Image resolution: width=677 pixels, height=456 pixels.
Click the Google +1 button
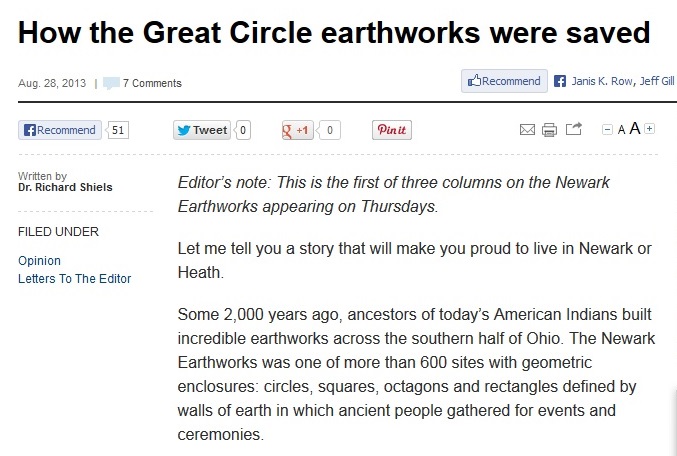click(297, 130)
